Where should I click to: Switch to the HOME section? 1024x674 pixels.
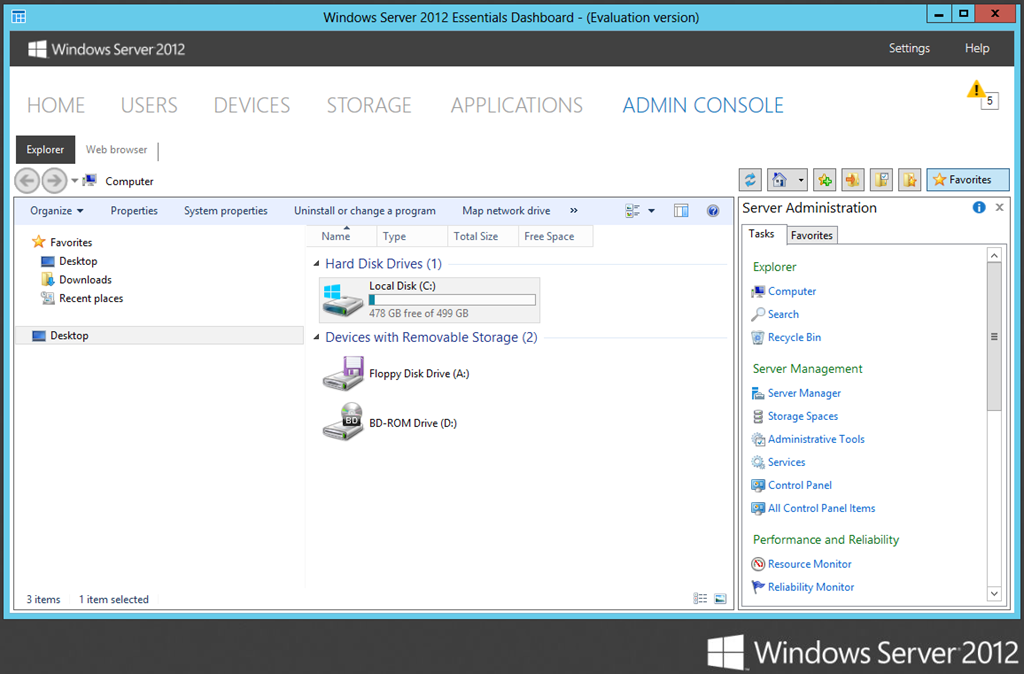pos(56,105)
